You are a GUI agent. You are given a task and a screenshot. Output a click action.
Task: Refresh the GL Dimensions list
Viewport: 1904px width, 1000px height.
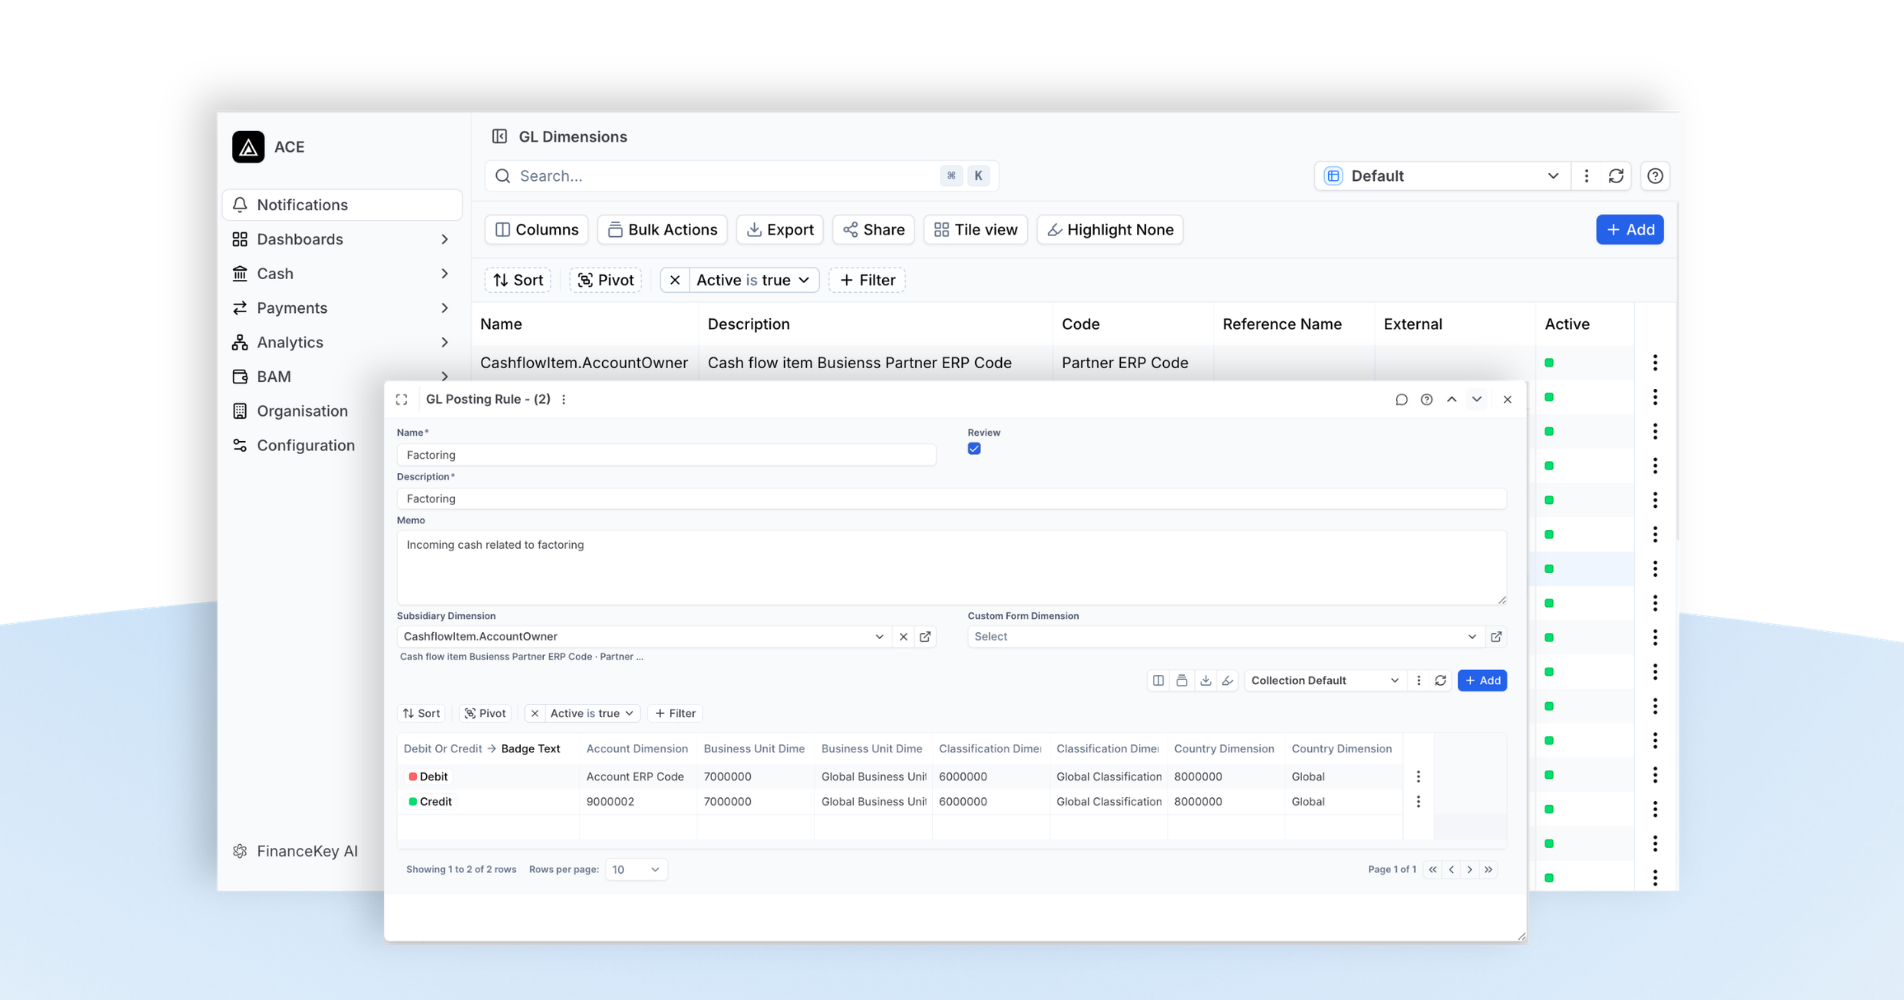pyautogui.click(x=1616, y=176)
